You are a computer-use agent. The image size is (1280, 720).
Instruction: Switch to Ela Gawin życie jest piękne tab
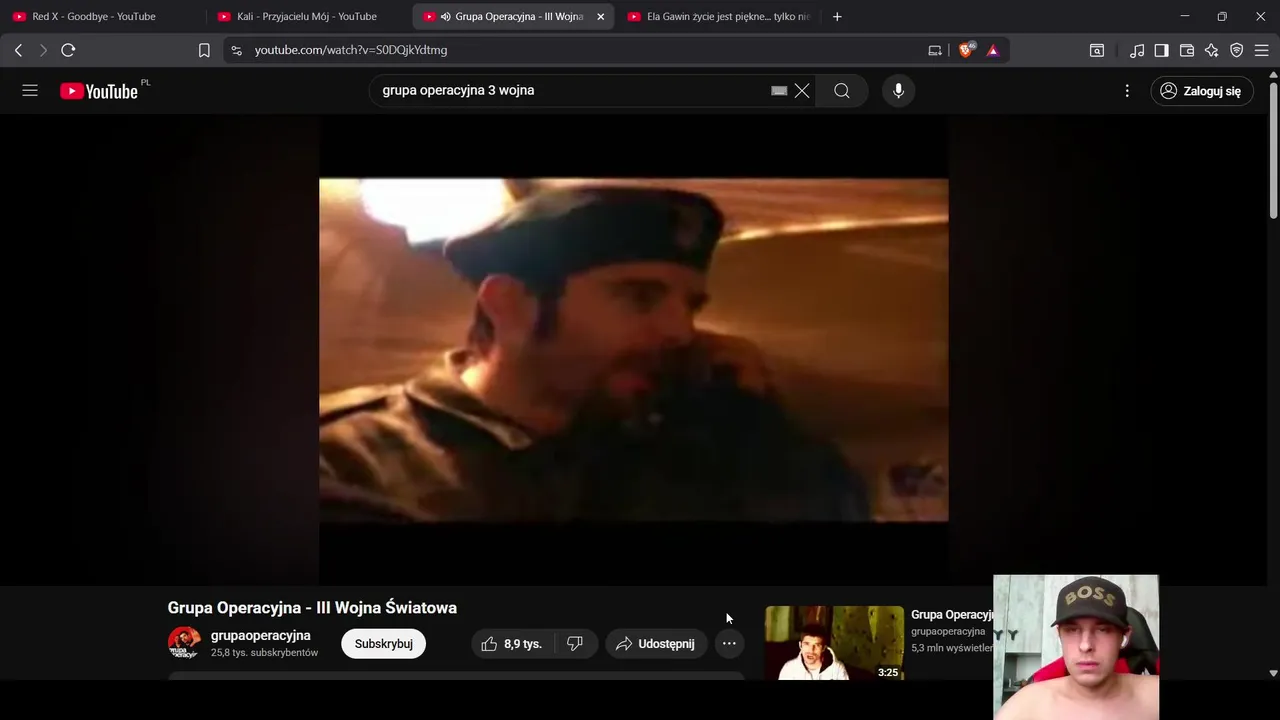717,16
